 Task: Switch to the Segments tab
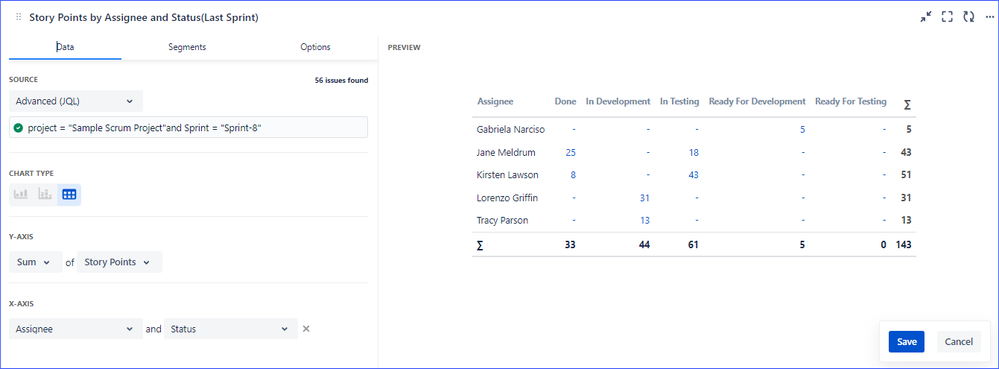pos(187,47)
